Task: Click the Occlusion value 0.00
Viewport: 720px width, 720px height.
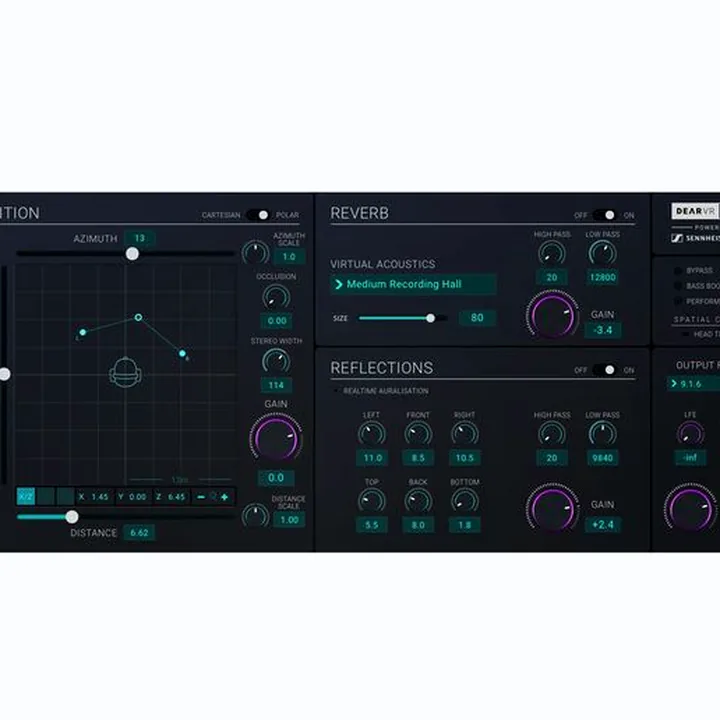Action: 276,321
